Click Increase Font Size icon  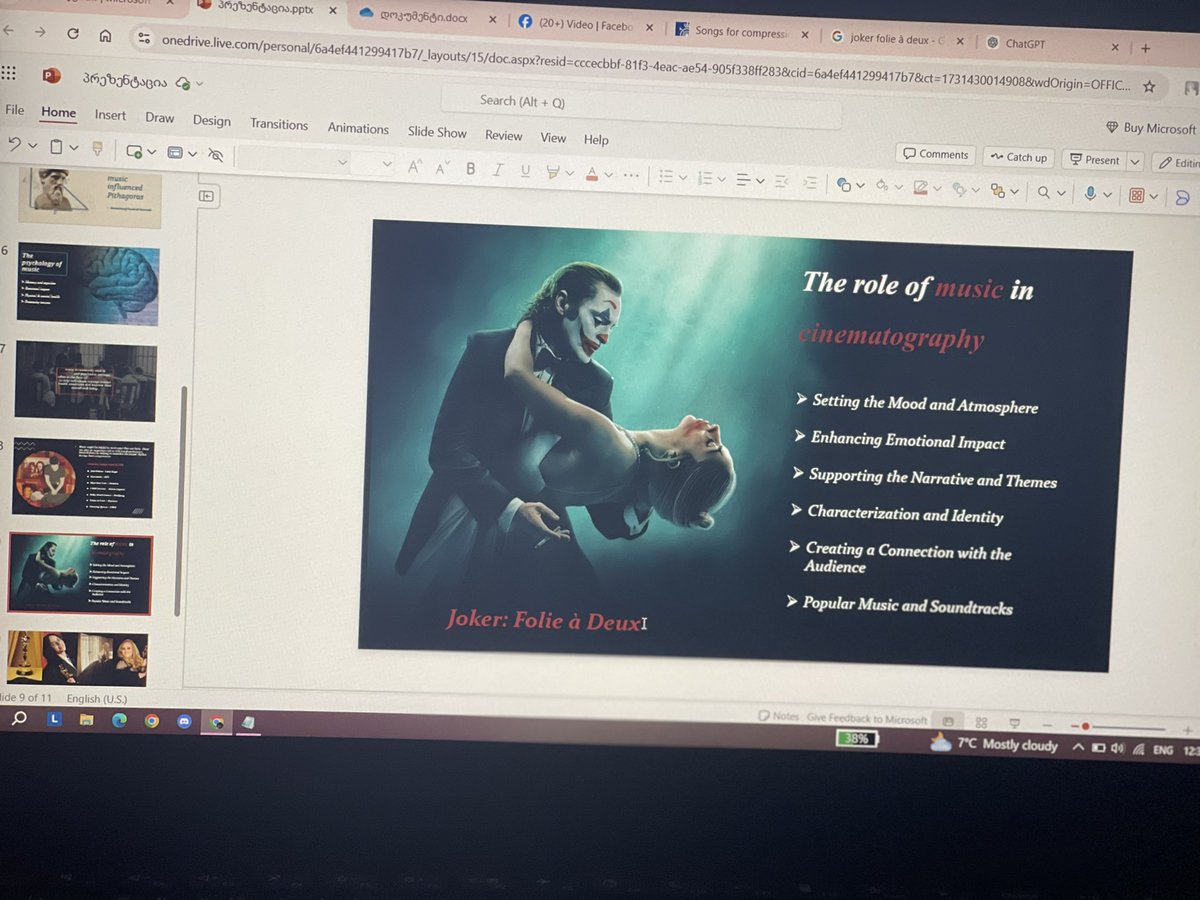pos(415,166)
